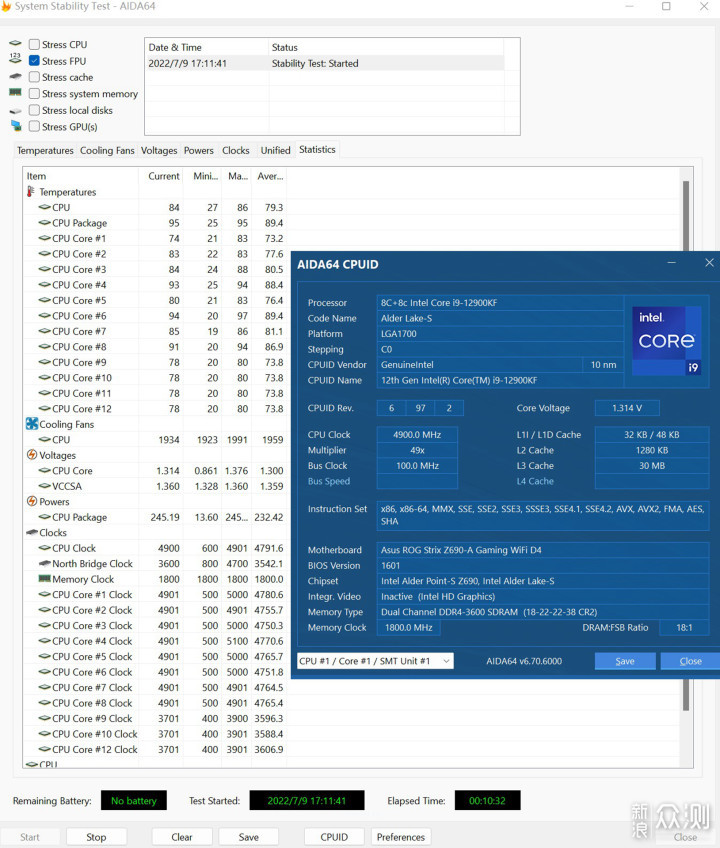The image size is (720, 848).
Task: Click the Stress CPU chip icon
Action: click(15, 43)
